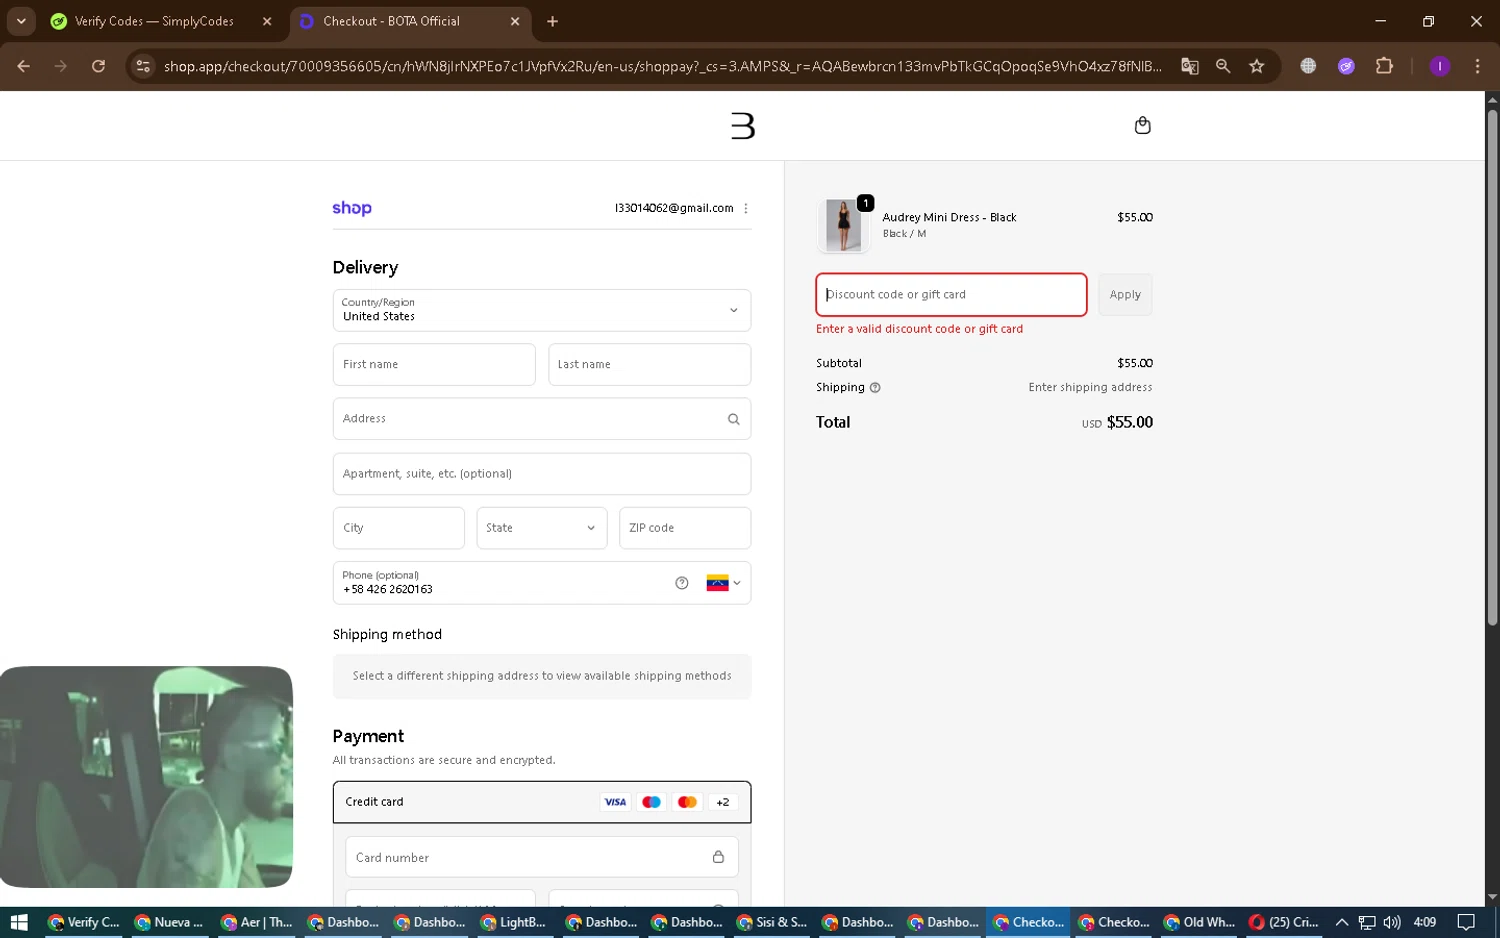Open the Old Wh... taskbar window

pyautogui.click(x=1200, y=922)
